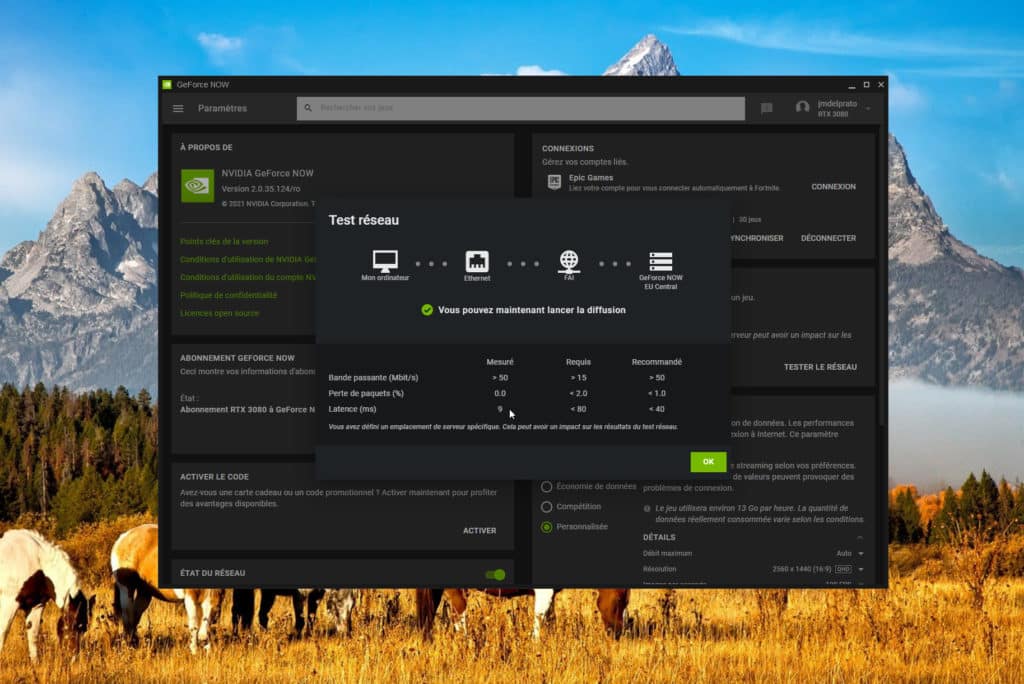Click the jmdelprato user avatar icon
The width and height of the screenshot is (1024, 684).
pos(803,107)
